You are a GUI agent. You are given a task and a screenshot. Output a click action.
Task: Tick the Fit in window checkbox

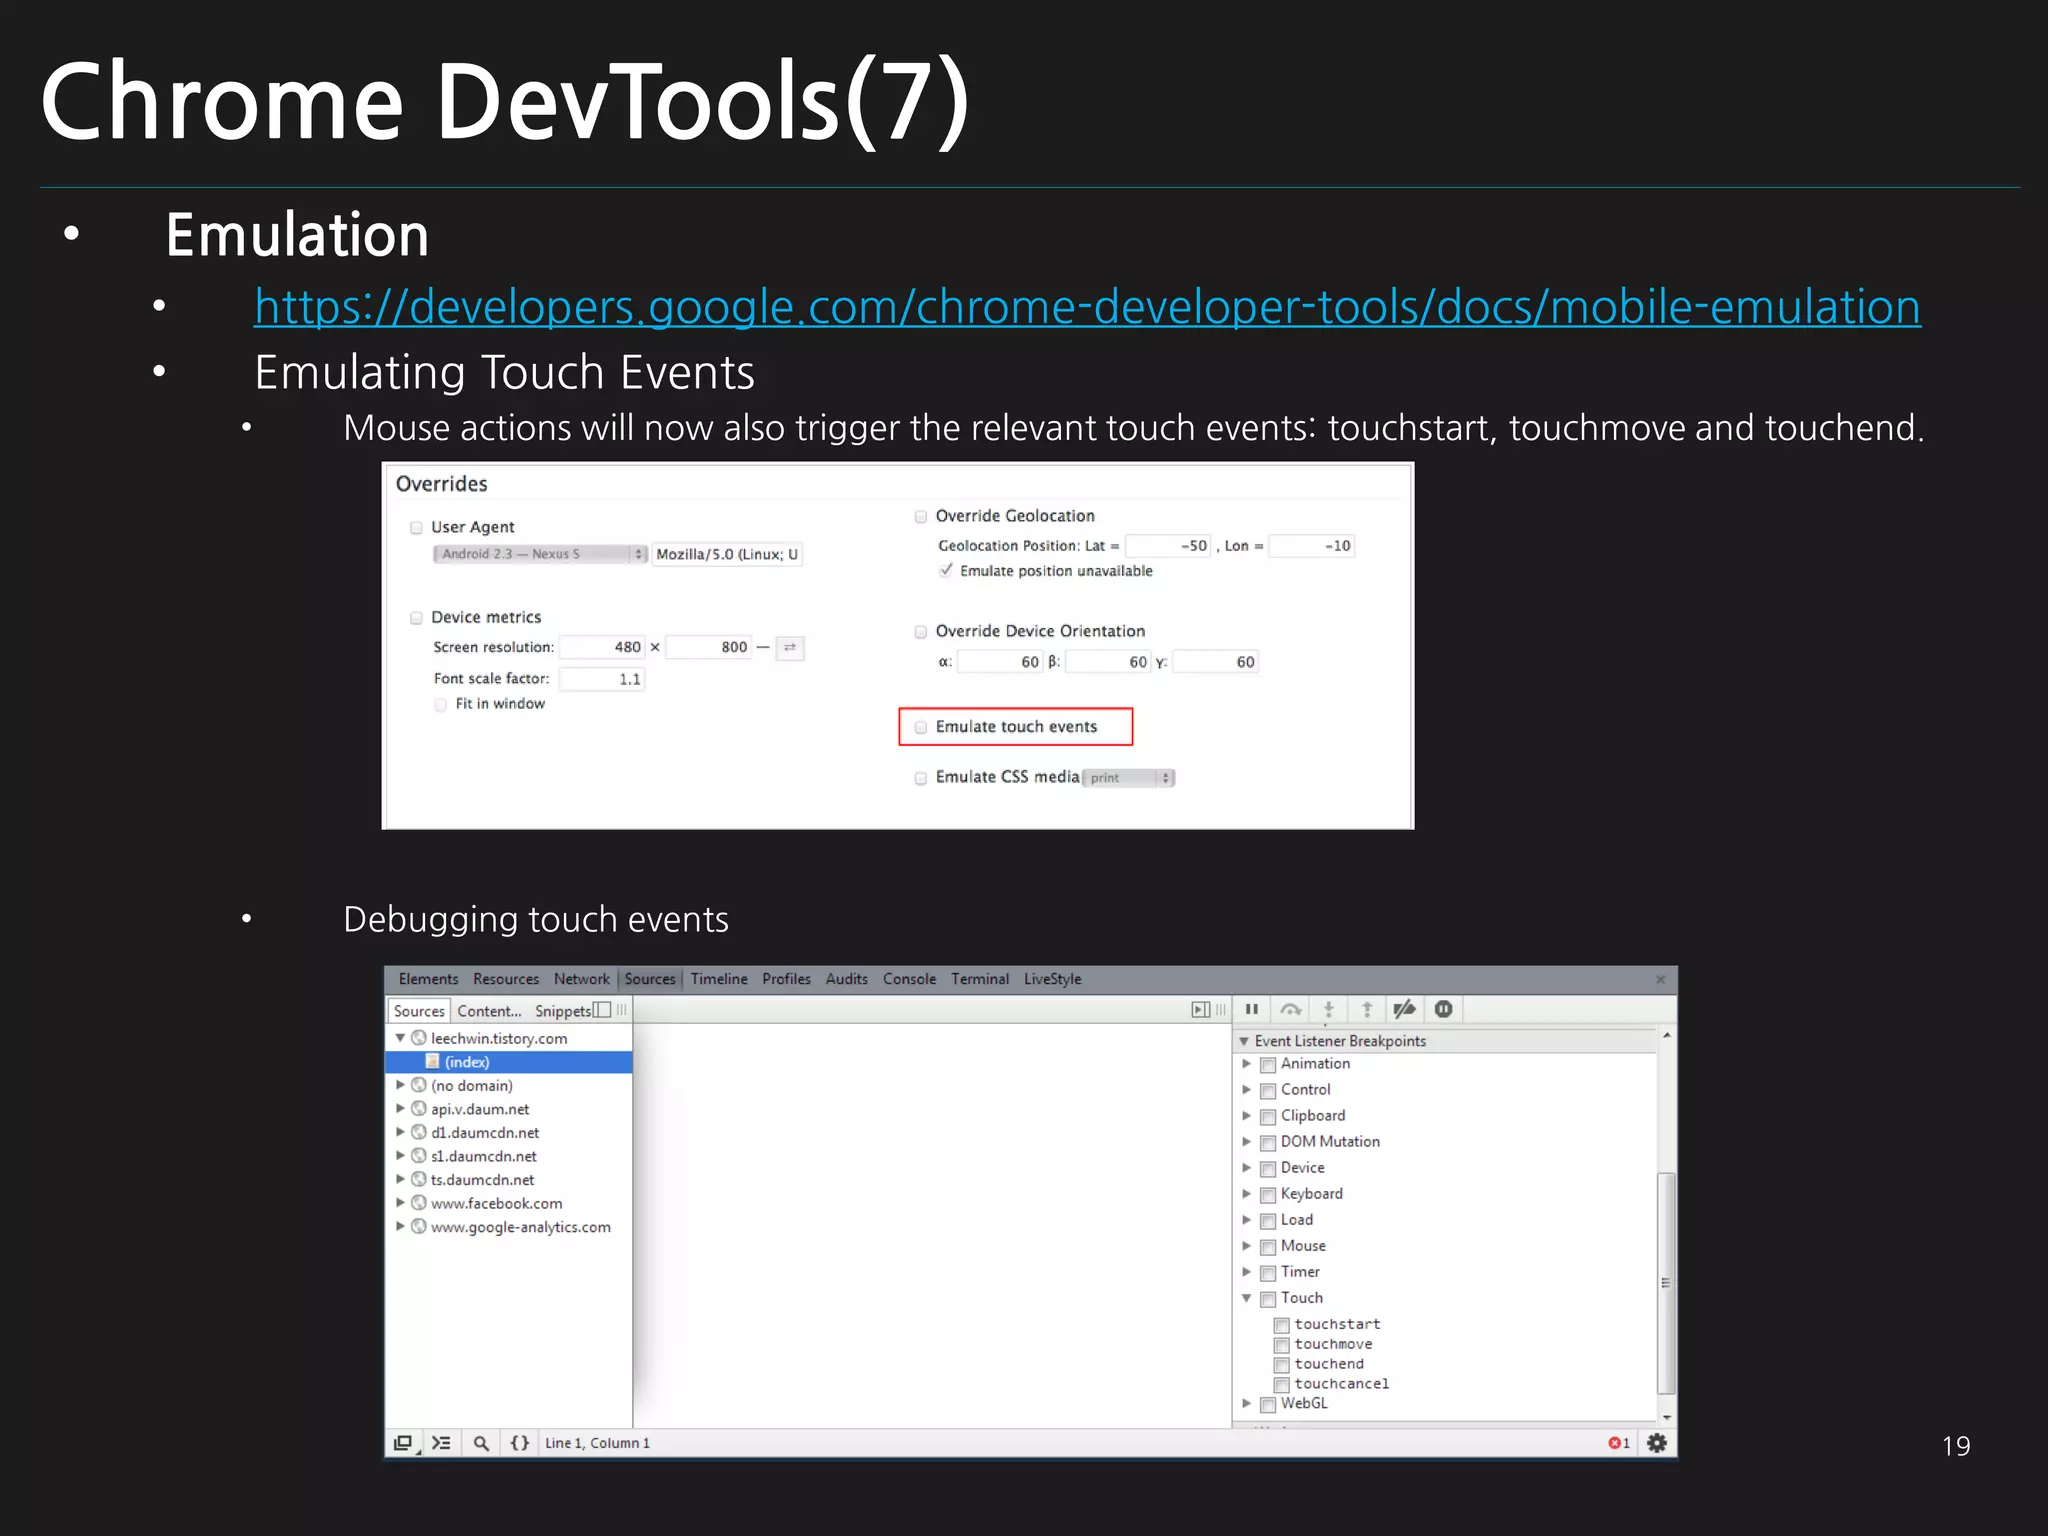pyautogui.click(x=440, y=704)
